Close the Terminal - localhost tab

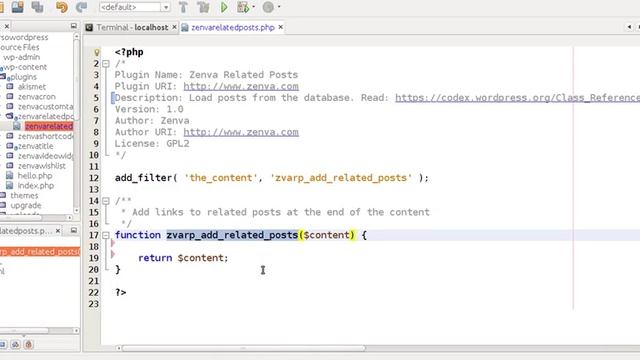click(174, 27)
